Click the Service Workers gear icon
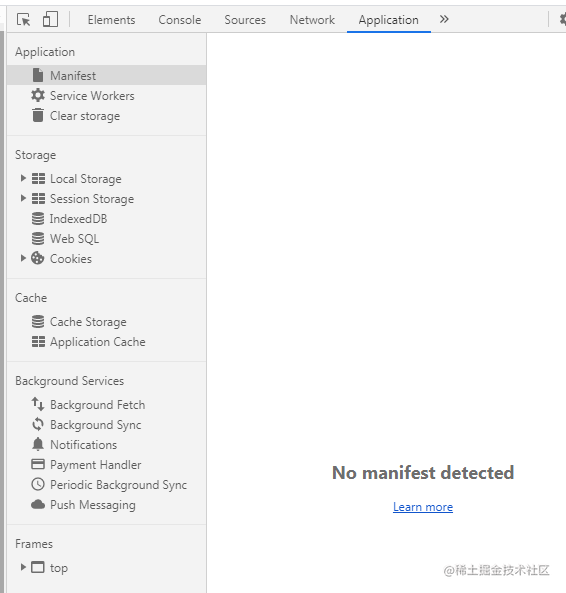Viewport: 566px width, 593px height. 38,95
